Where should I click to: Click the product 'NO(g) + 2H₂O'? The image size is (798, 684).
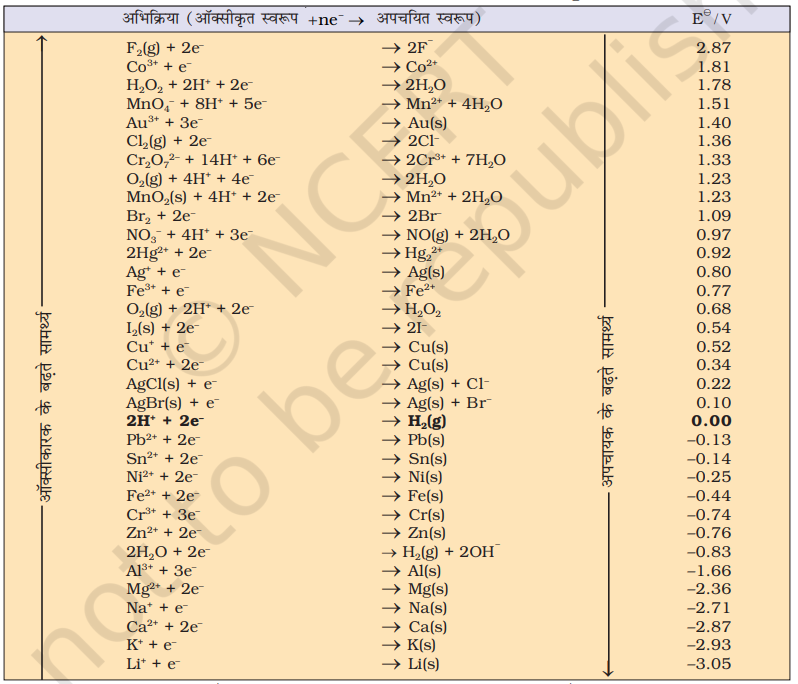(x=458, y=235)
